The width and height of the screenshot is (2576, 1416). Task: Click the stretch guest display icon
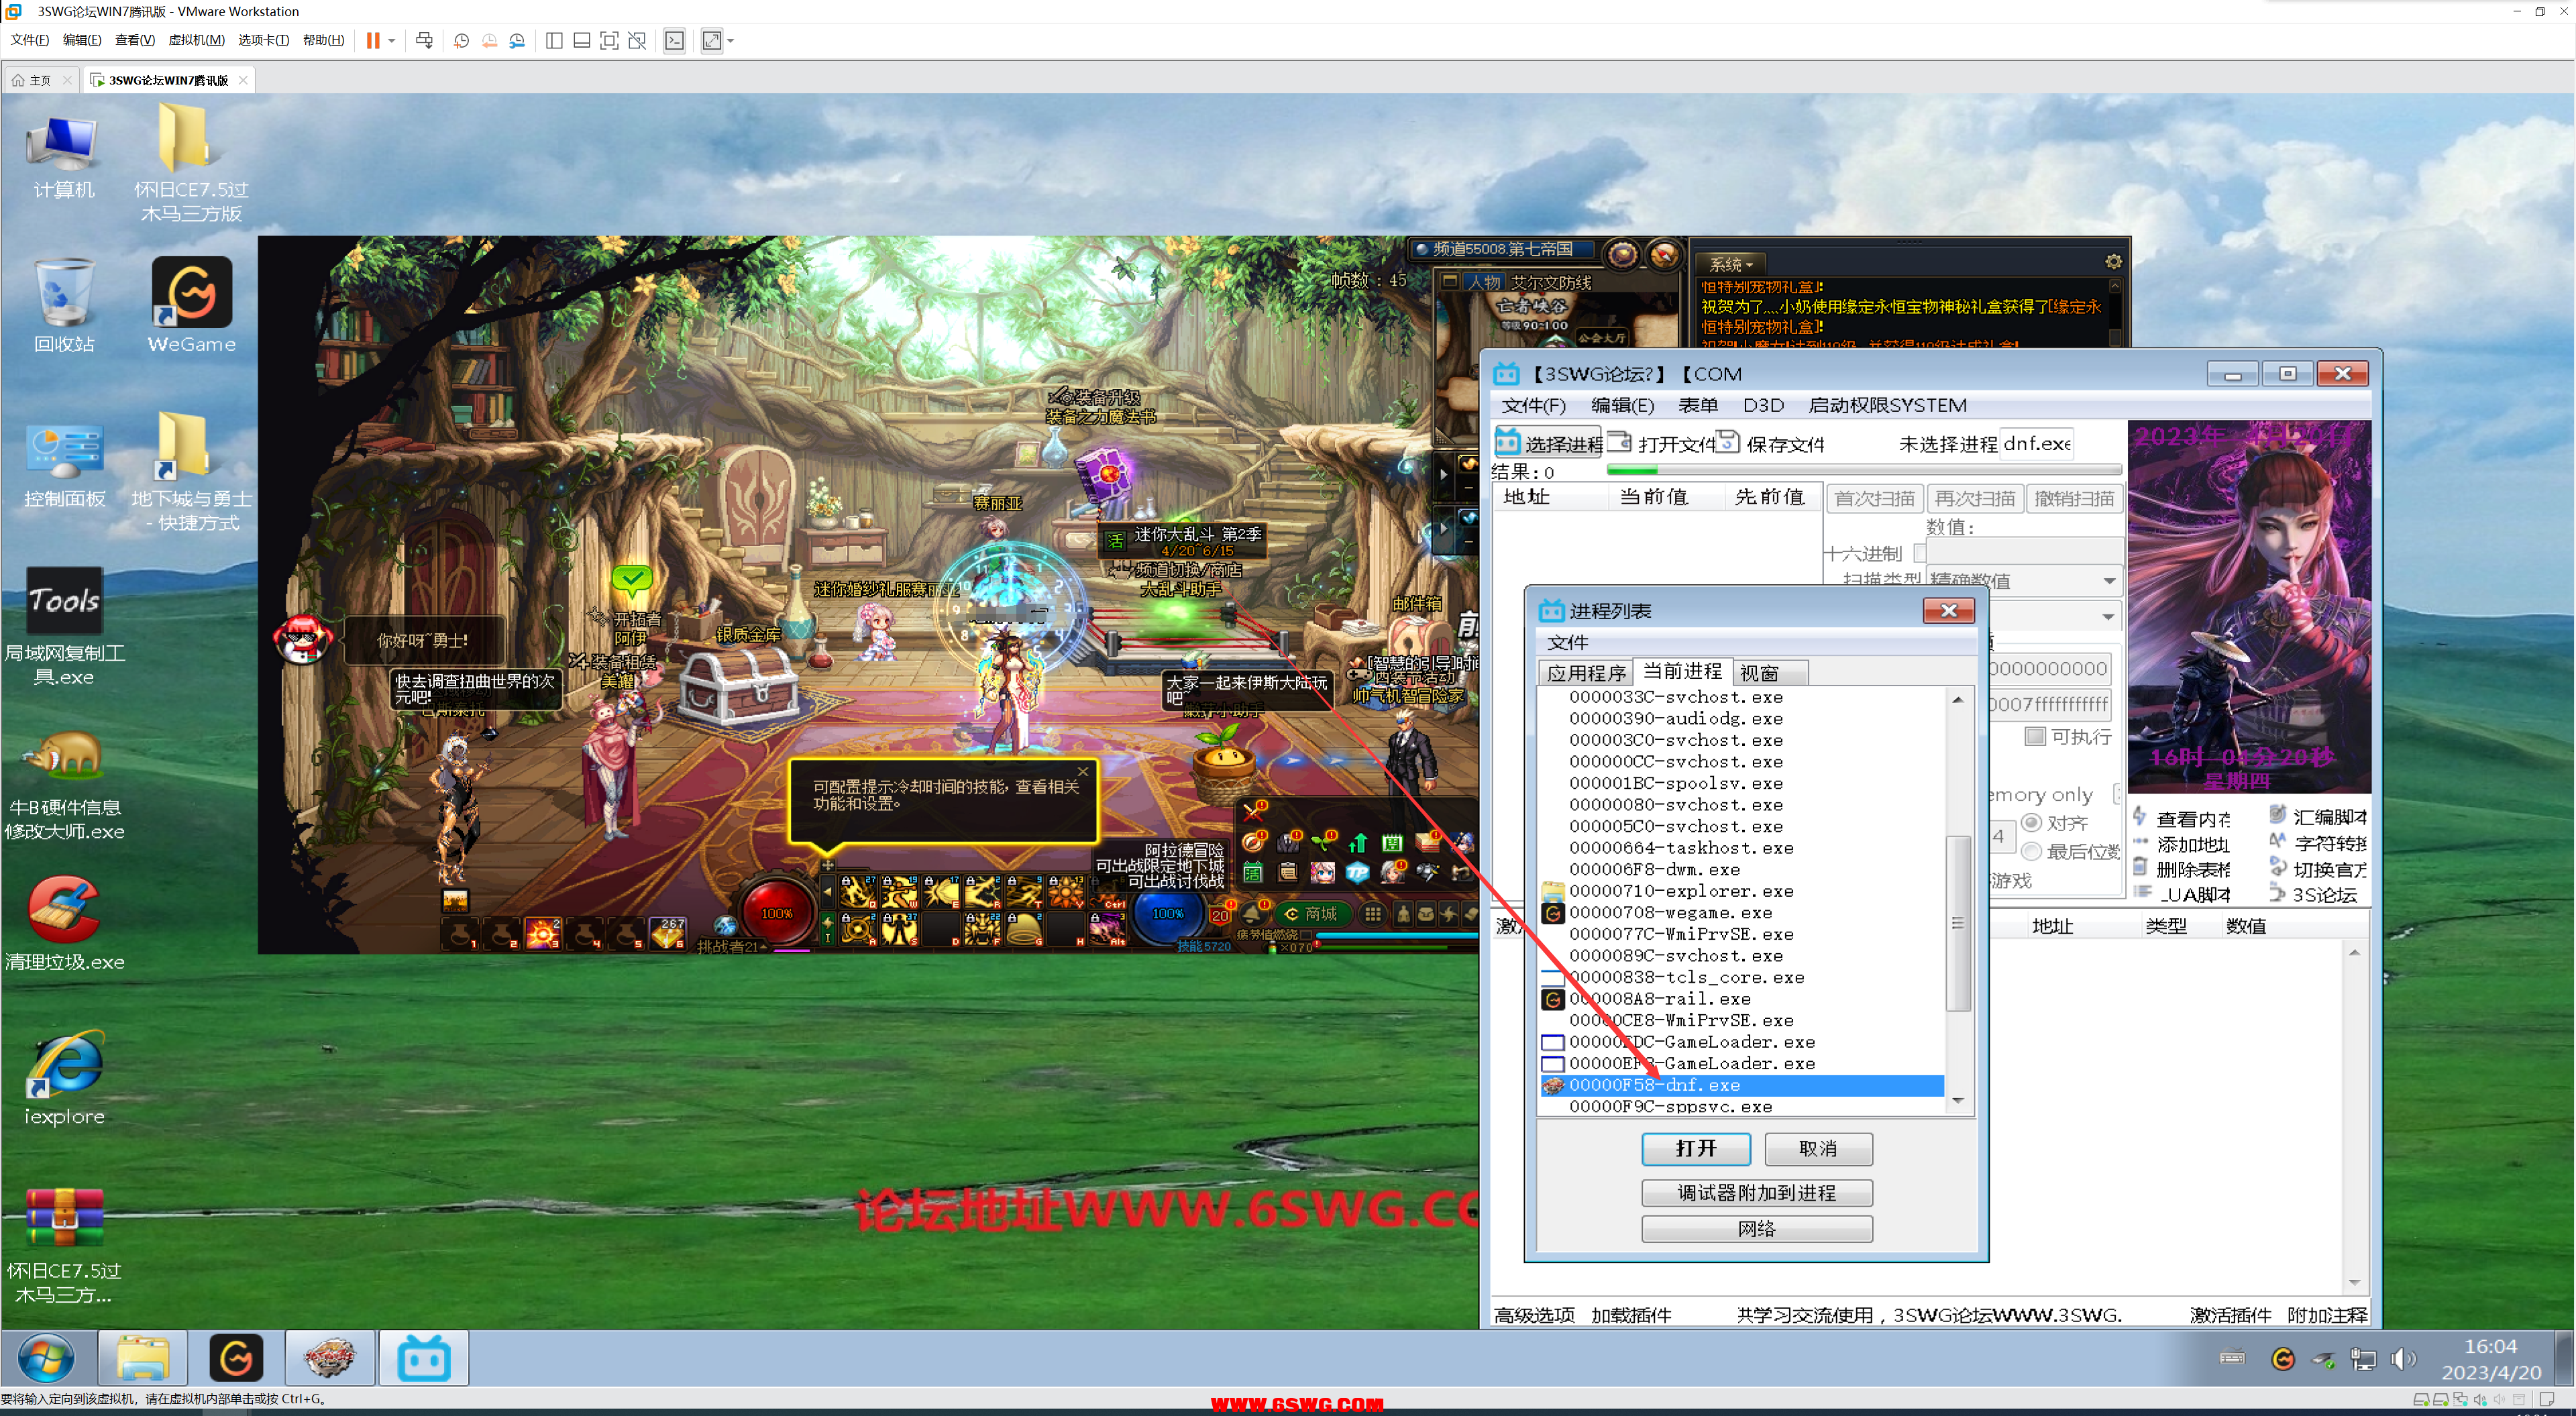(x=711, y=41)
